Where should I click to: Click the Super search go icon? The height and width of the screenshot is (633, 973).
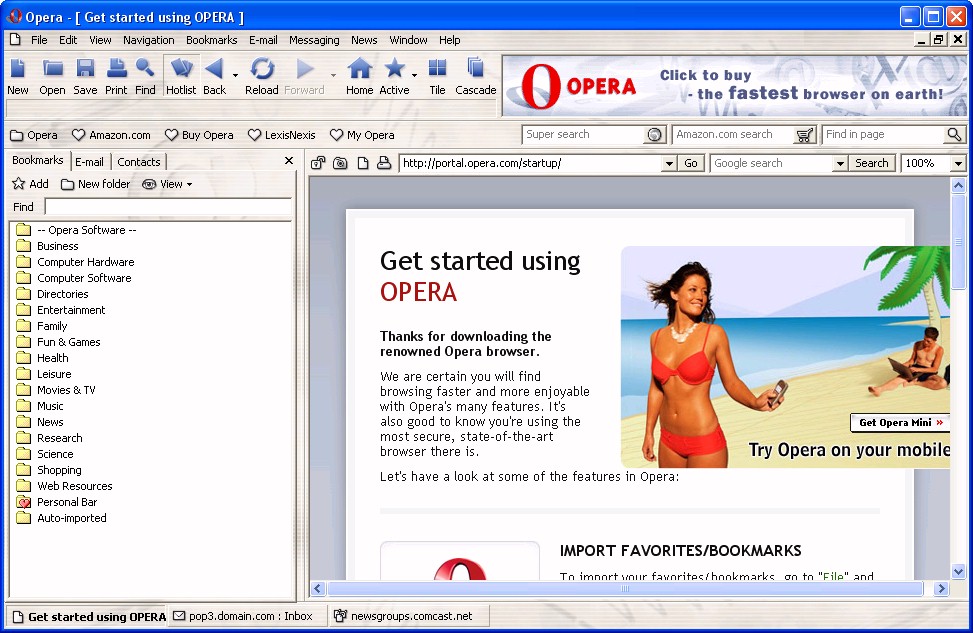pos(654,135)
